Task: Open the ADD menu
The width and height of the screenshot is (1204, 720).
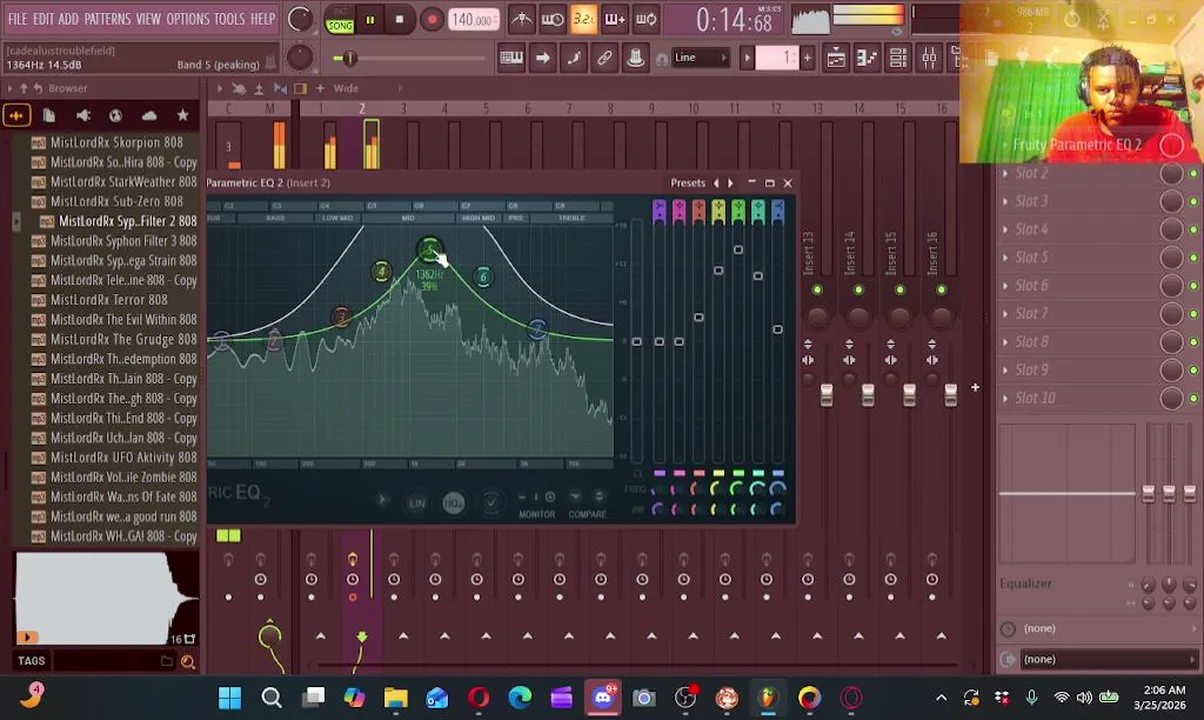Action: [x=68, y=19]
